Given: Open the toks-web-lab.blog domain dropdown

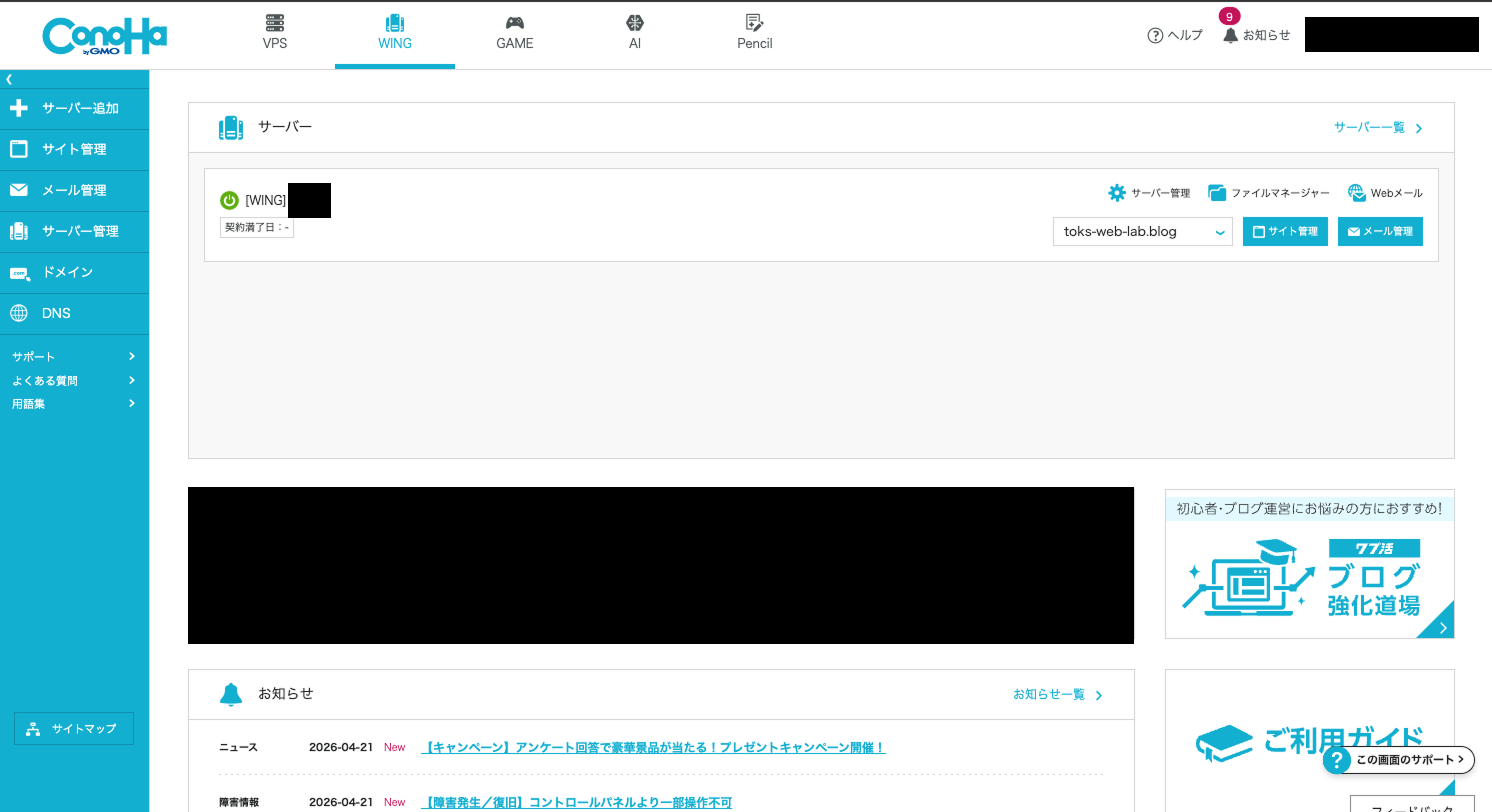Looking at the screenshot, I should pos(1142,232).
